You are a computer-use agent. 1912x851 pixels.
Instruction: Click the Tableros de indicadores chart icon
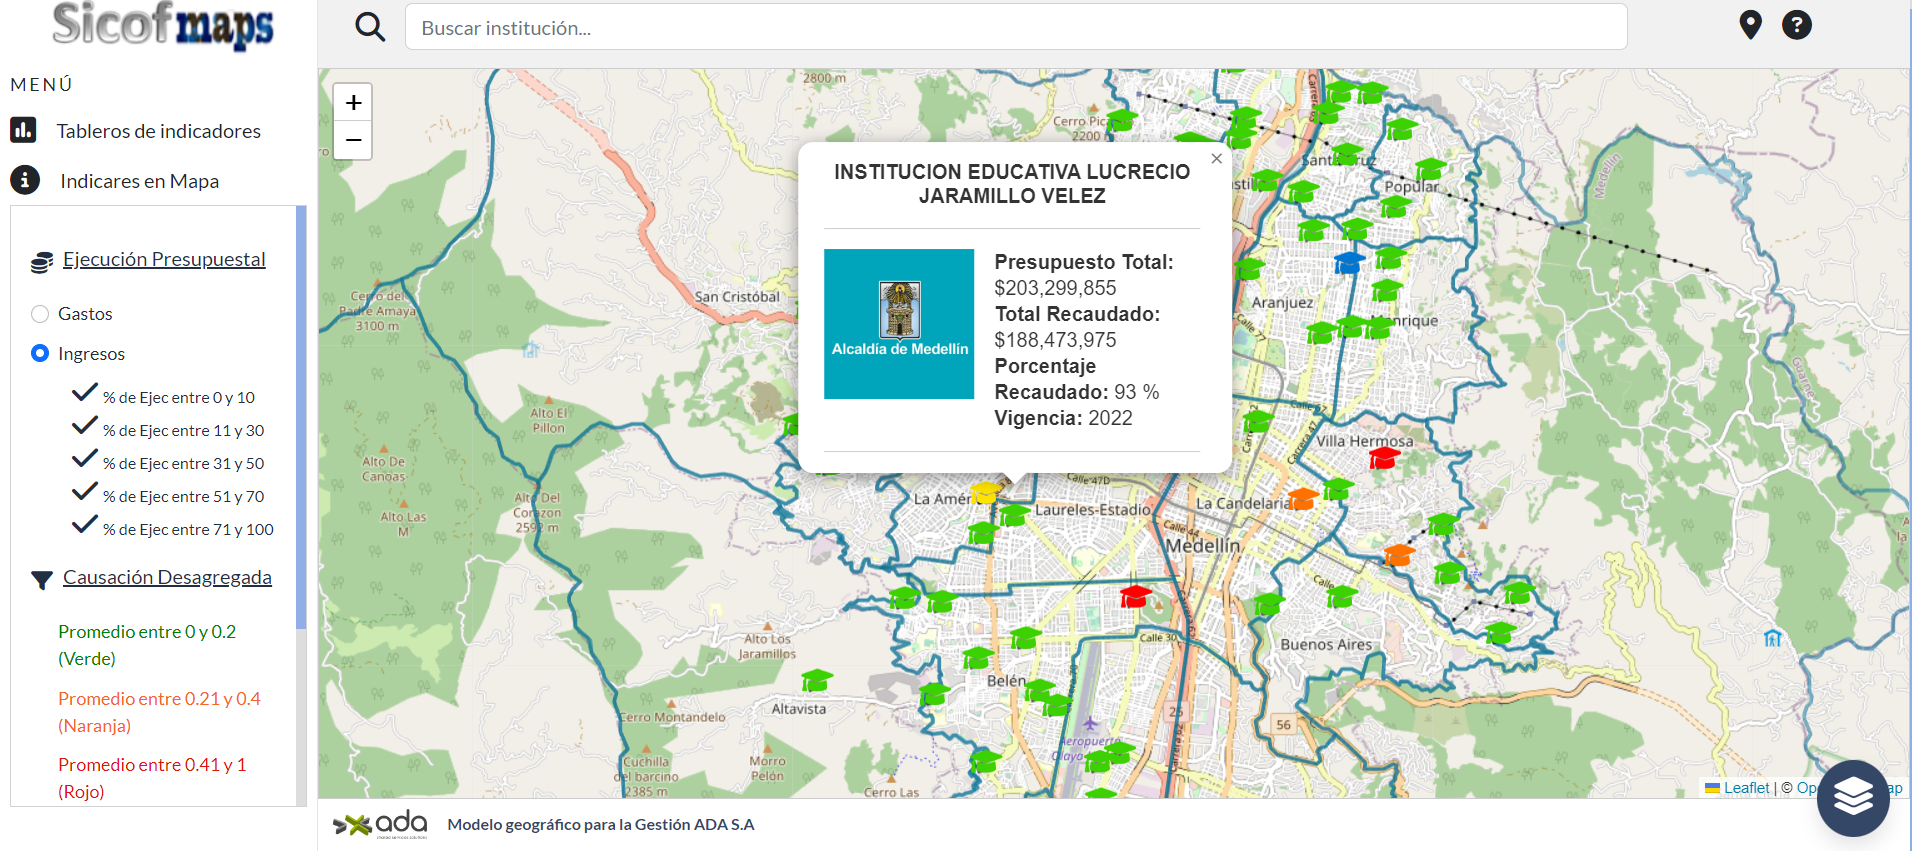point(24,130)
